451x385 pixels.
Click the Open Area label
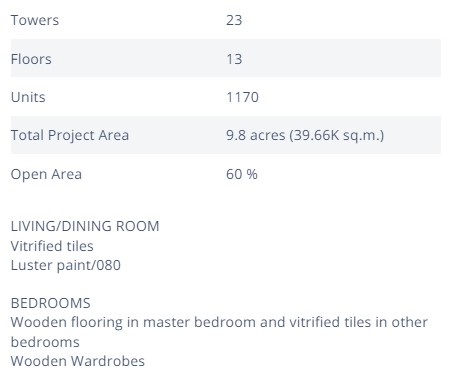click(46, 174)
